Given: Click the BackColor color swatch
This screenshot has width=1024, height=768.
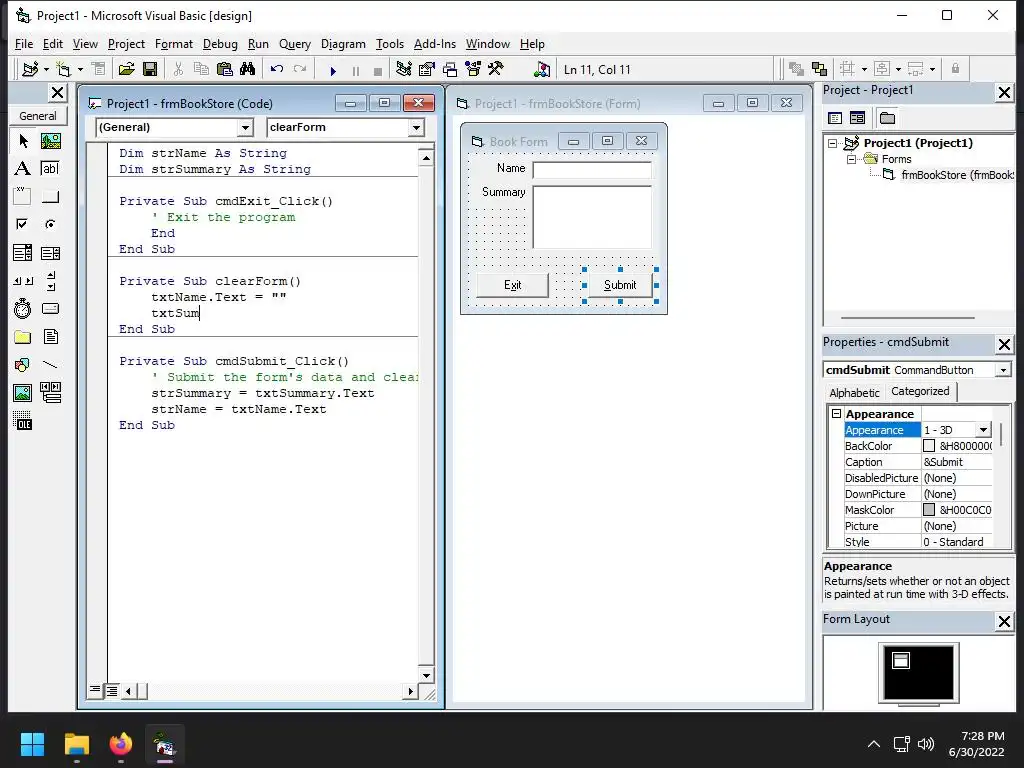Looking at the screenshot, I should click(929, 446).
